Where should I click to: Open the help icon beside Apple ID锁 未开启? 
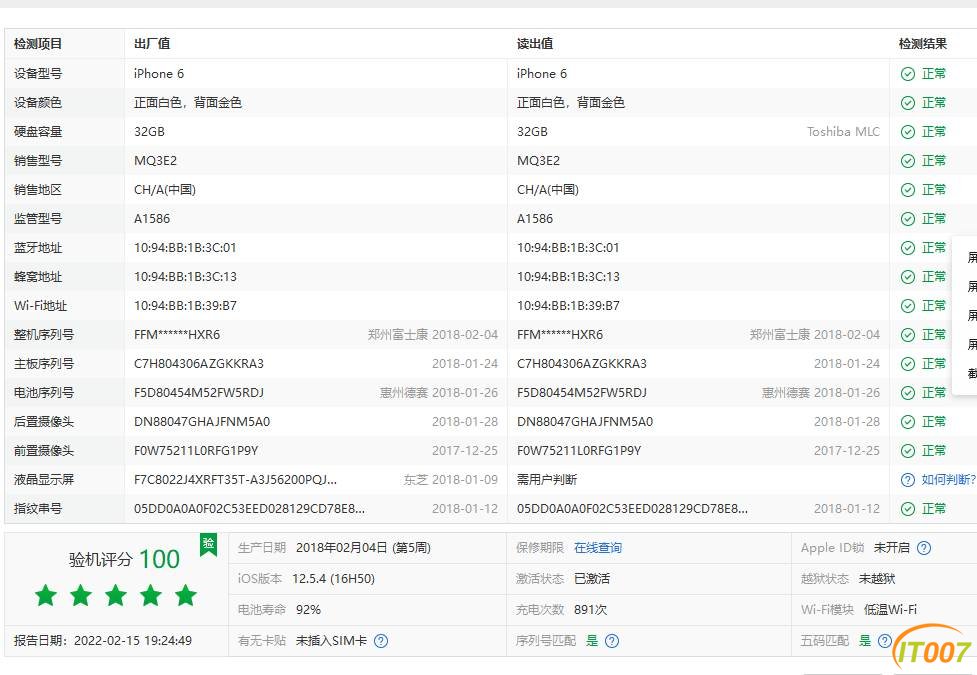pyautogui.click(x=924, y=548)
